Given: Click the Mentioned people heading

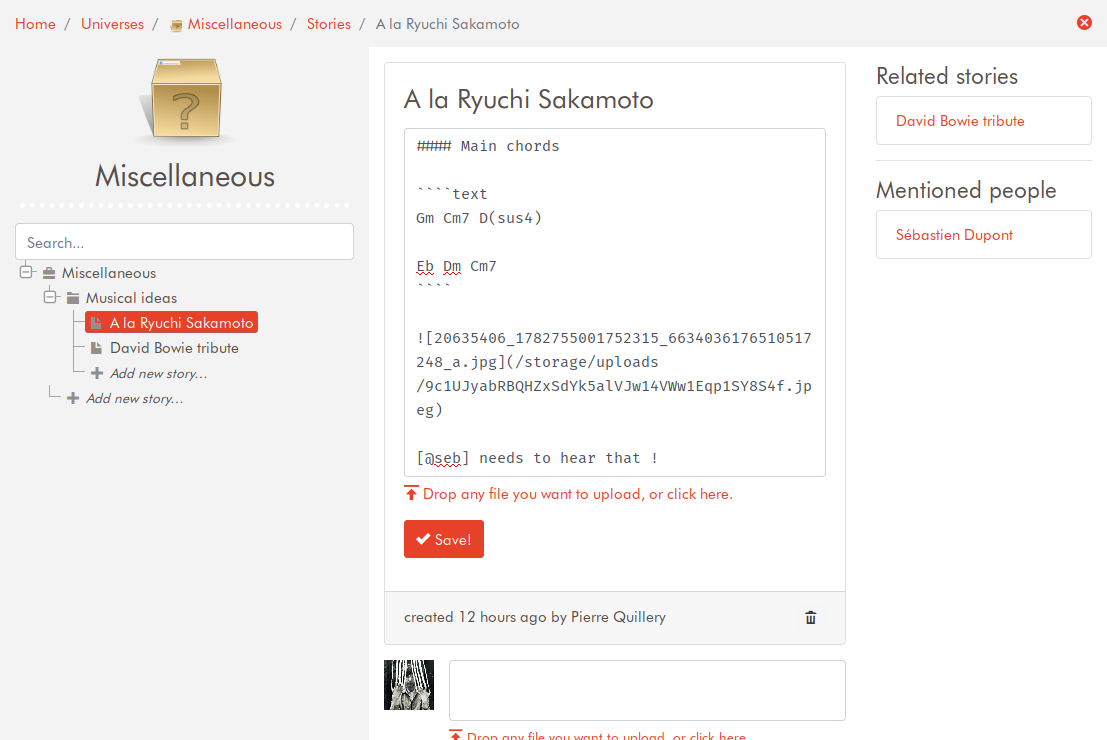Looking at the screenshot, I should click(x=966, y=190).
